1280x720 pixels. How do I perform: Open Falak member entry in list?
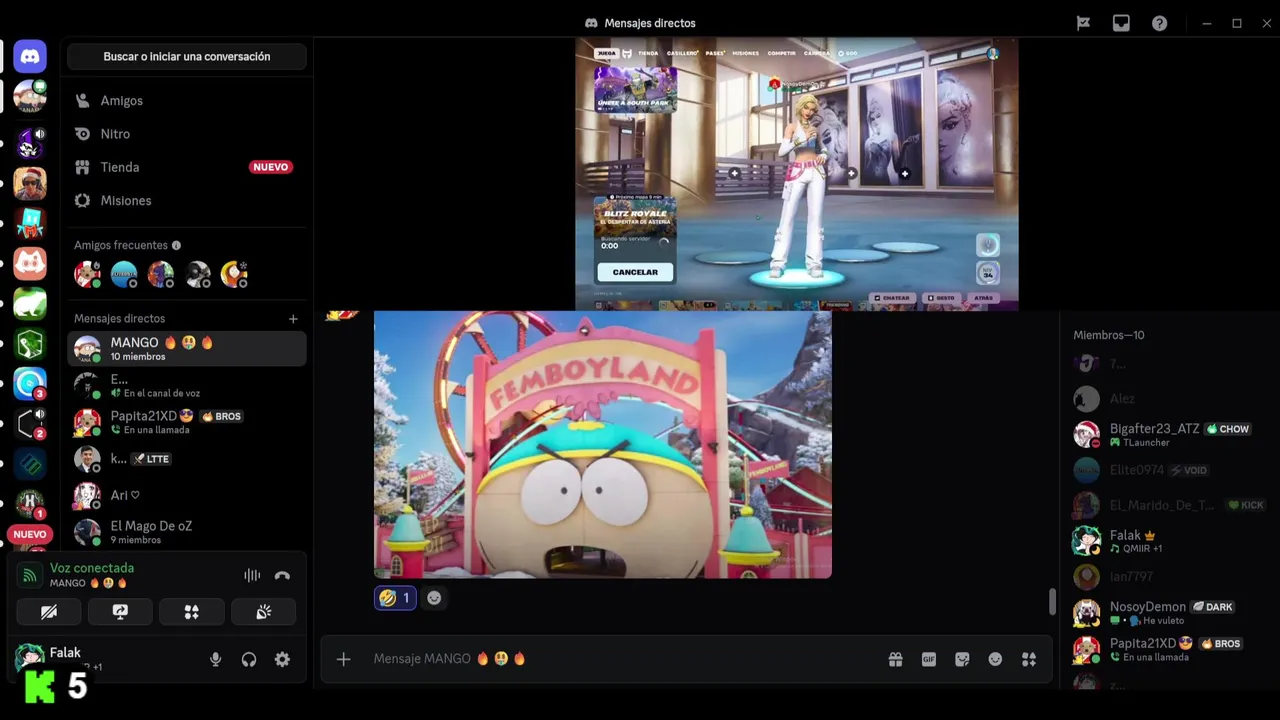point(1165,541)
